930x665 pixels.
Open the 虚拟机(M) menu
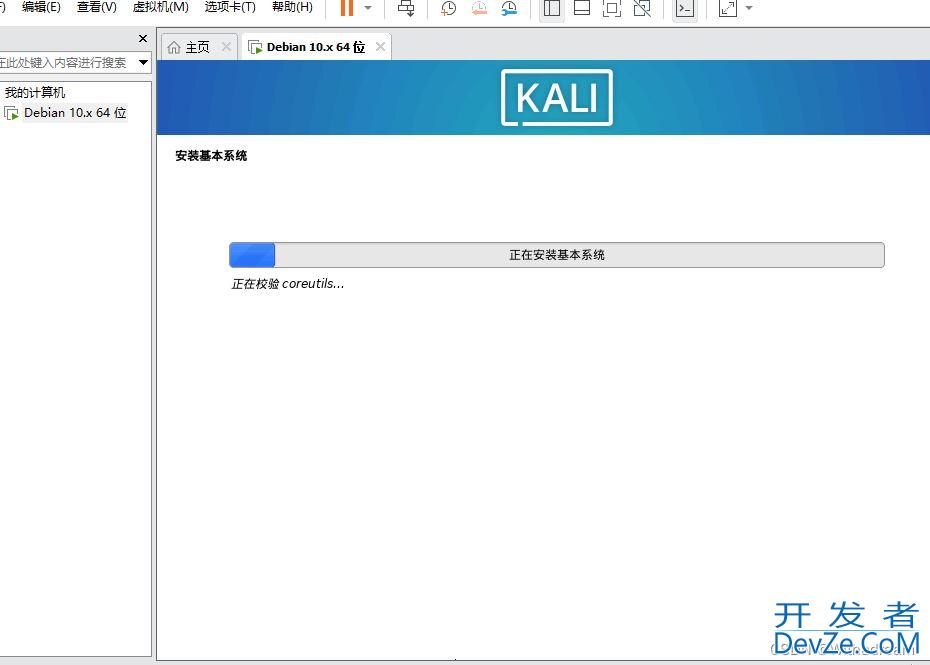pos(161,7)
